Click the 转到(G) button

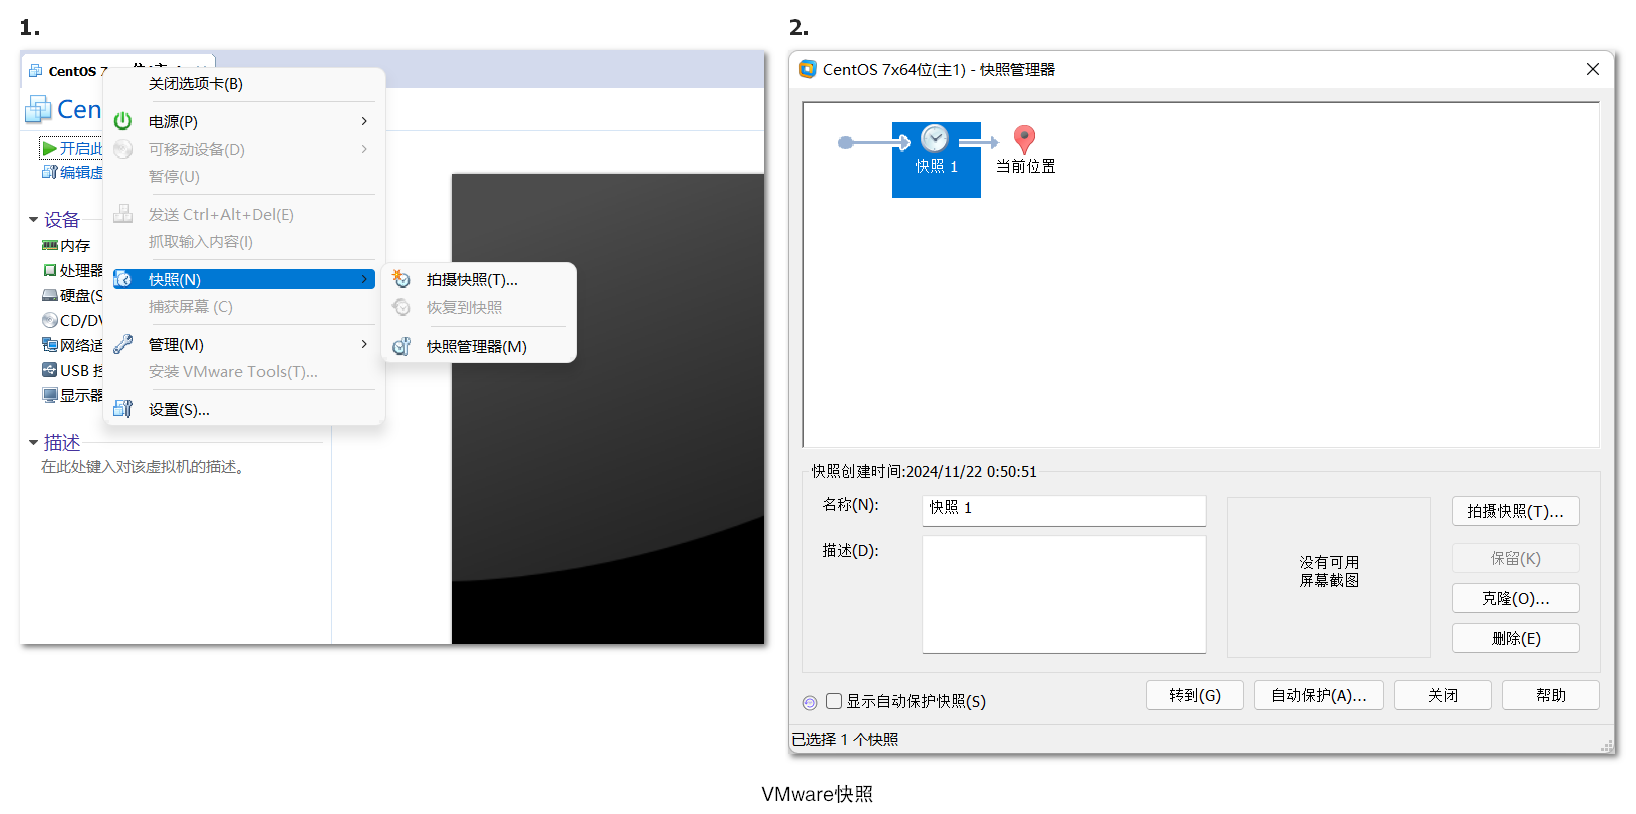tap(1195, 695)
